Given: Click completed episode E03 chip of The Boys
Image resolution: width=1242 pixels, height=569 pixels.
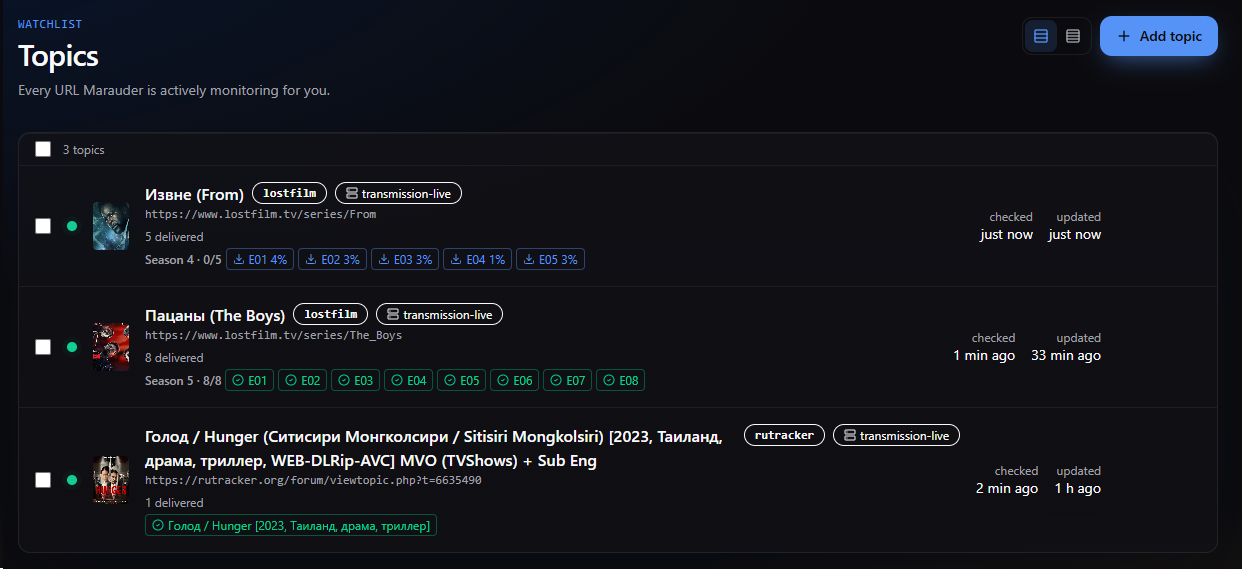Looking at the screenshot, I should [355, 380].
